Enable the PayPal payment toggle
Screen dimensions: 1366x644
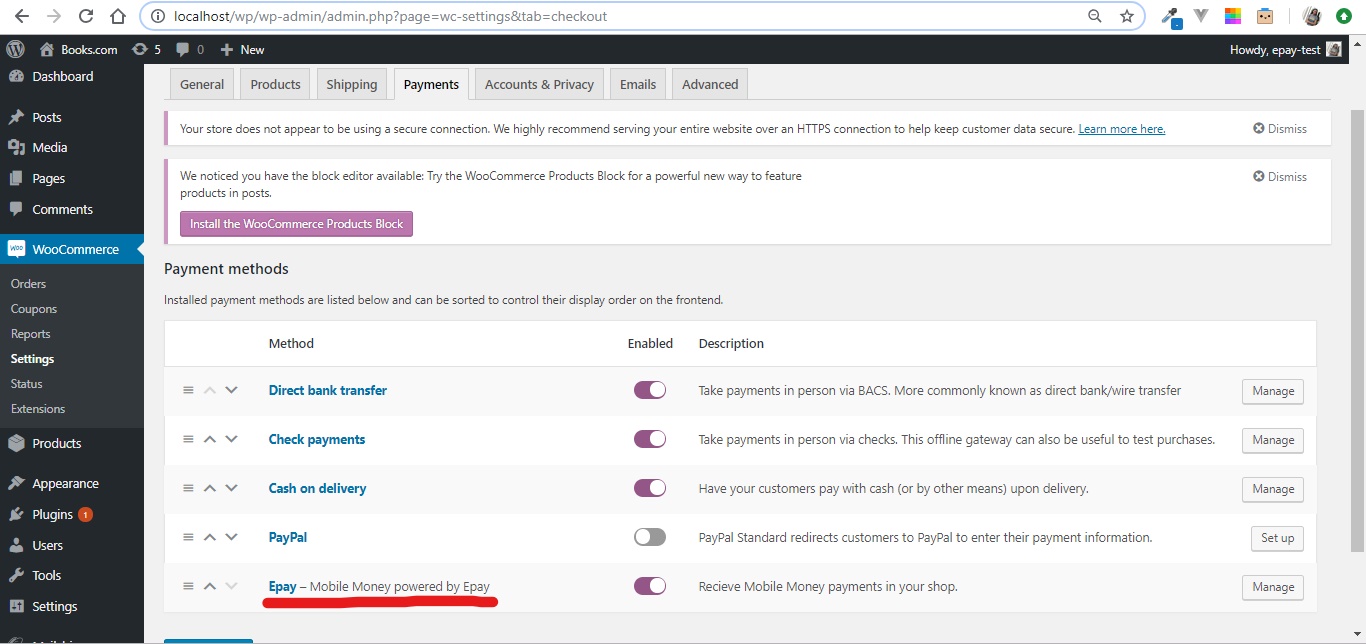(650, 537)
